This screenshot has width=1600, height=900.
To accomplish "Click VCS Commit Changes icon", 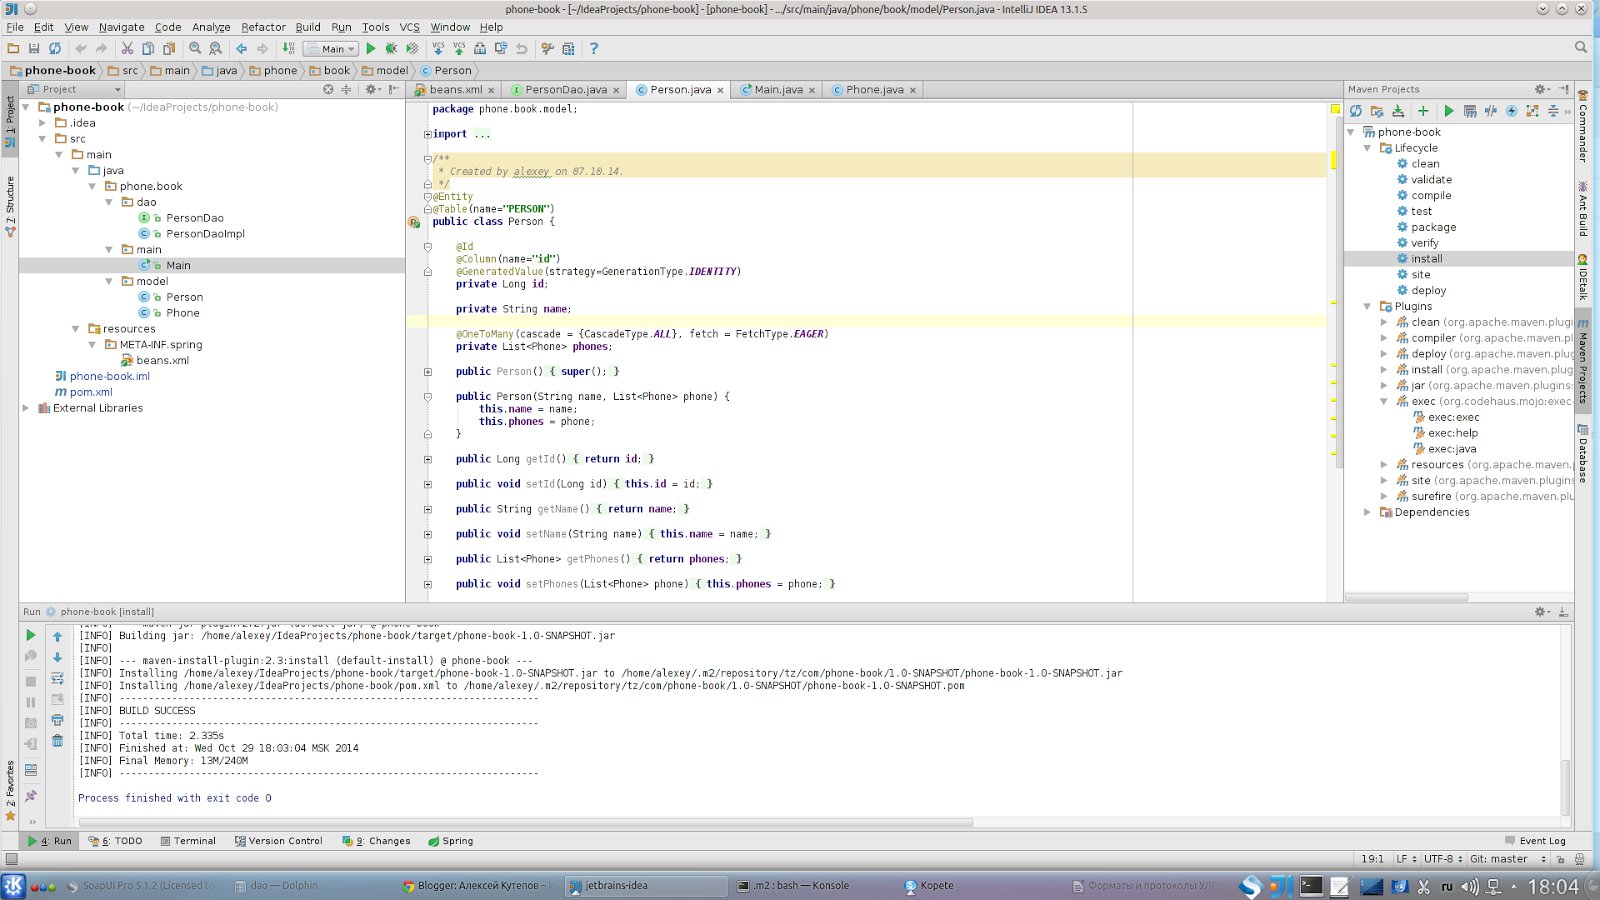I will (x=459, y=48).
